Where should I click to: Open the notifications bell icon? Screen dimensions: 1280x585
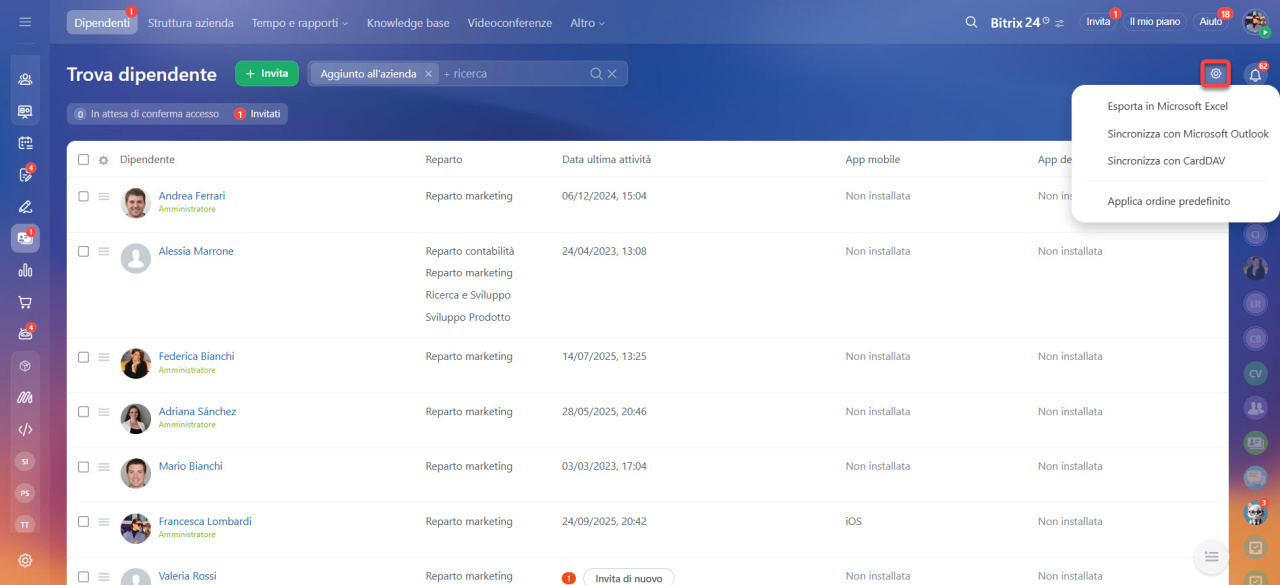coord(1255,74)
